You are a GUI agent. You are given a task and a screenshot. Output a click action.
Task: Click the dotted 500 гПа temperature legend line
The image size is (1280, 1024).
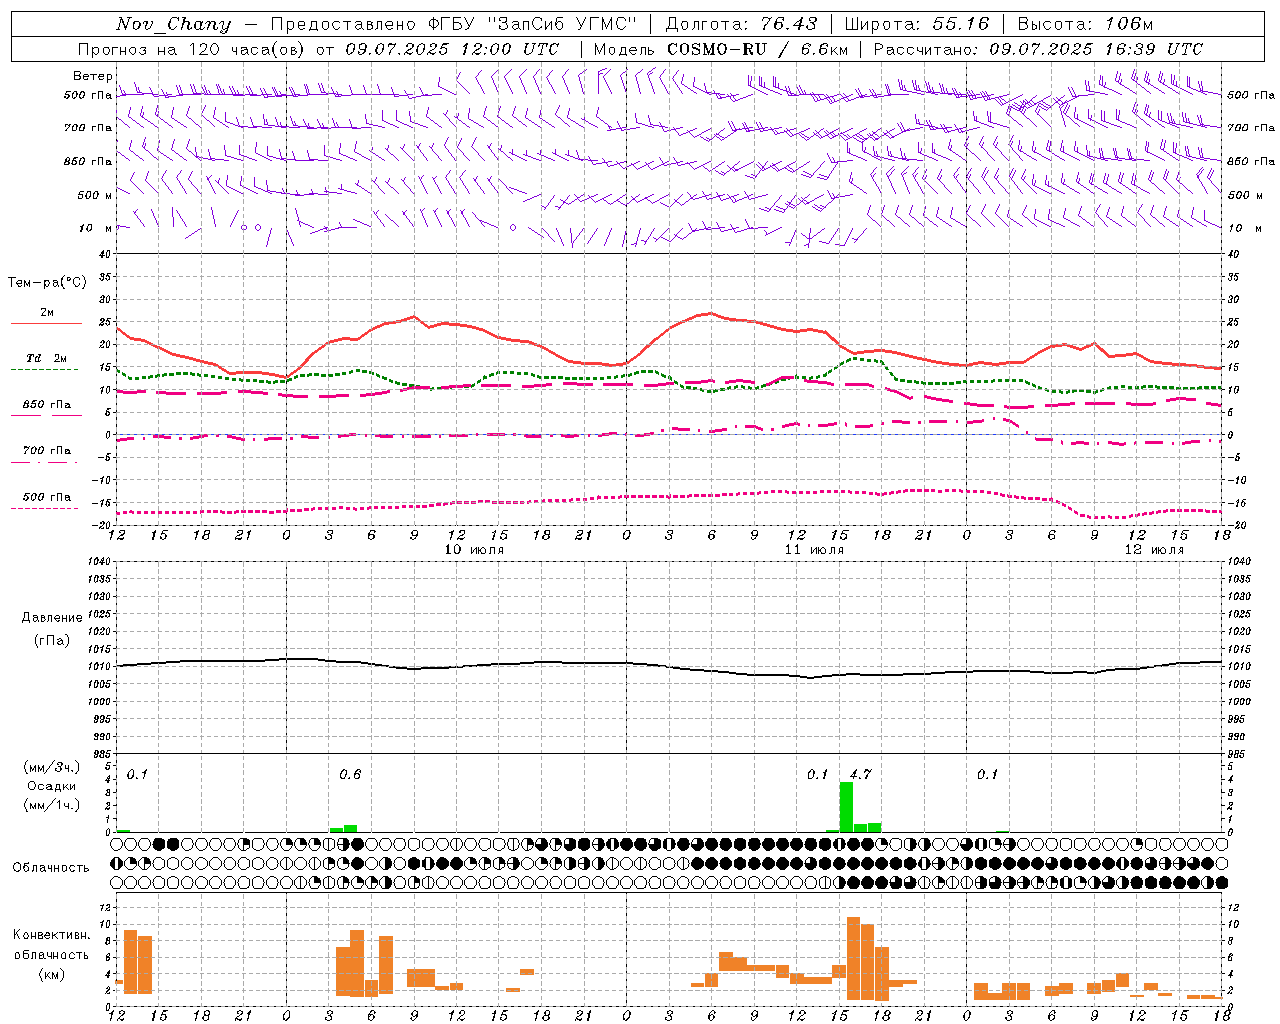(44, 508)
